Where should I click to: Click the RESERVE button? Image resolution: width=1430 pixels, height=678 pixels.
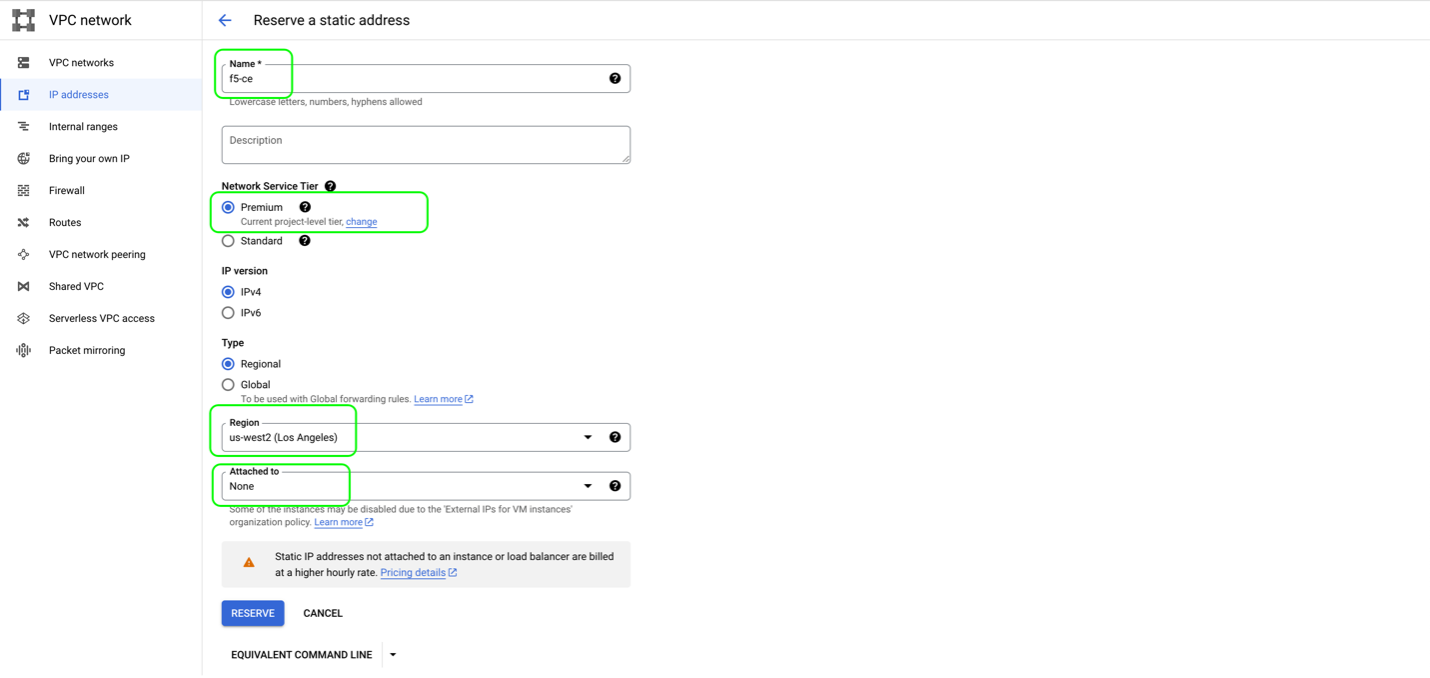252,613
